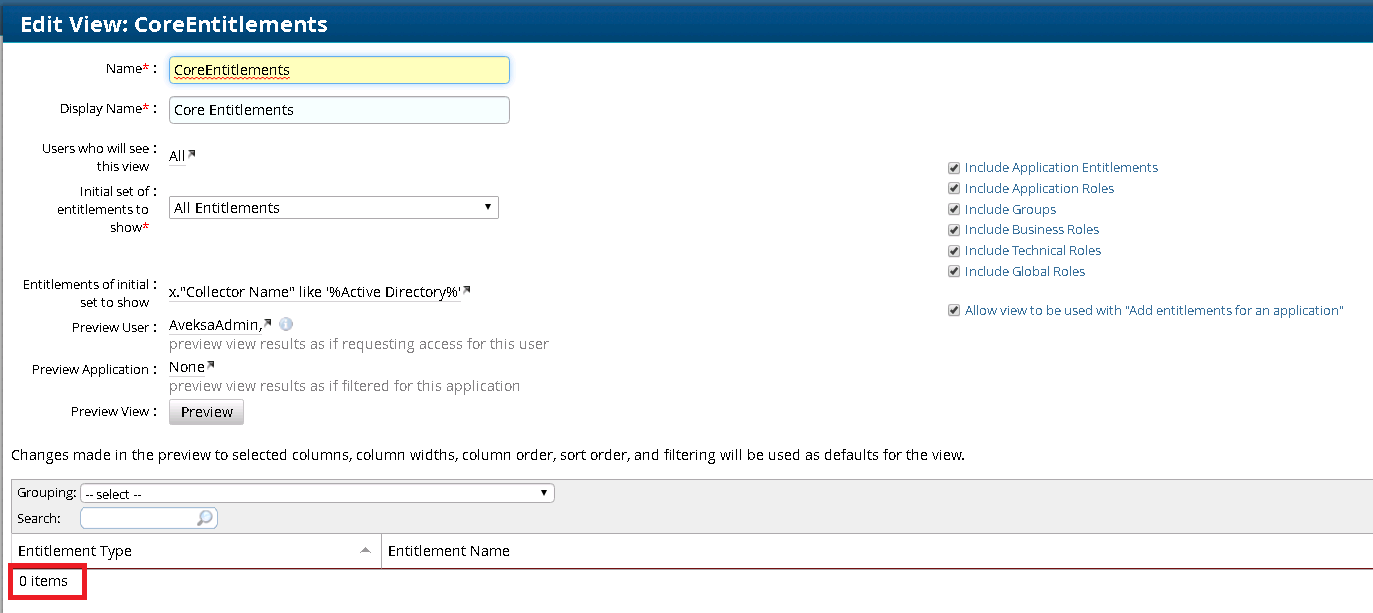
Task: Click the arrow icon next to Users 'All'
Action: point(192,154)
